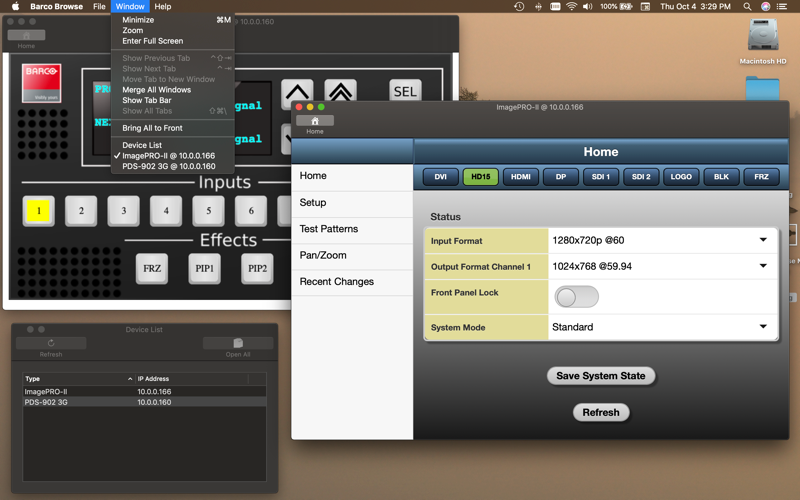Click the volume icon in menu bar

pos(588,7)
